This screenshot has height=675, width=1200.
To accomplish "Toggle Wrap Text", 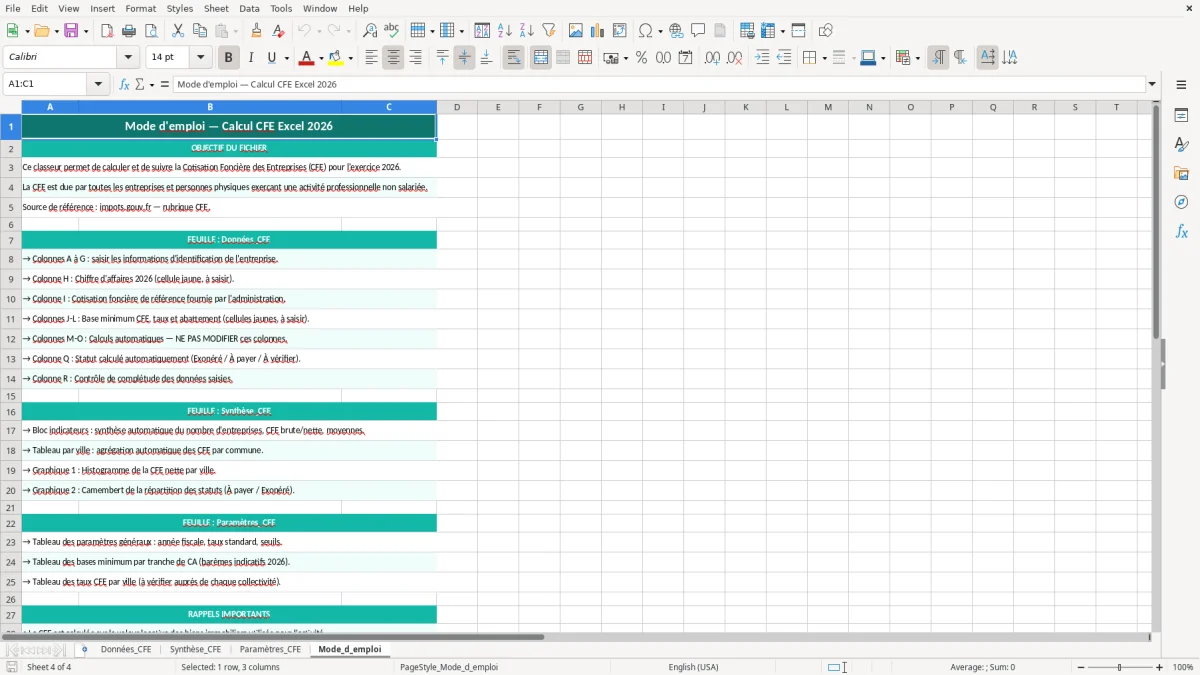I will (x=514, y=58).
